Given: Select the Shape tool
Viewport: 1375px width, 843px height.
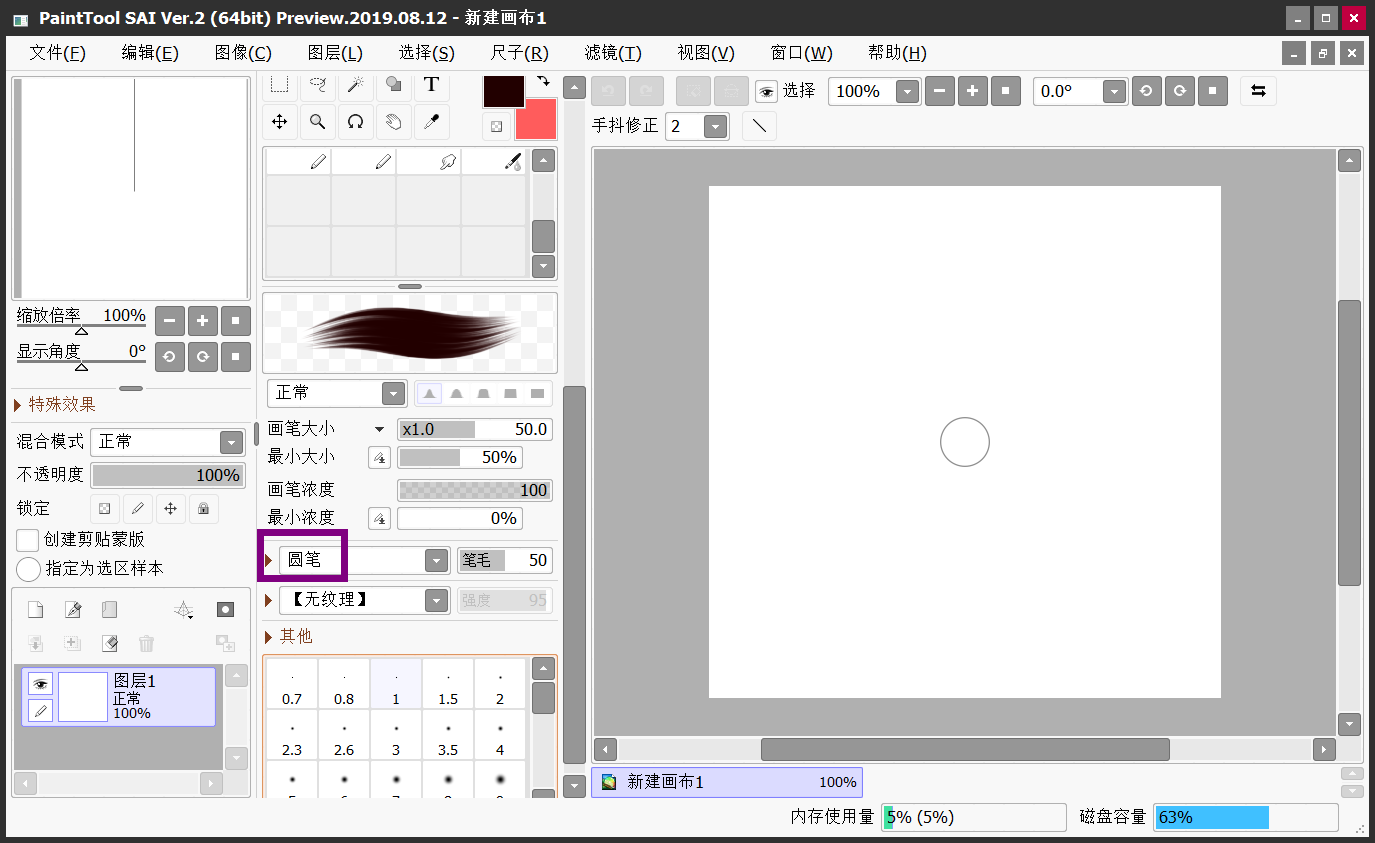Looking at the screenshot, I should [x=393, y=85].
